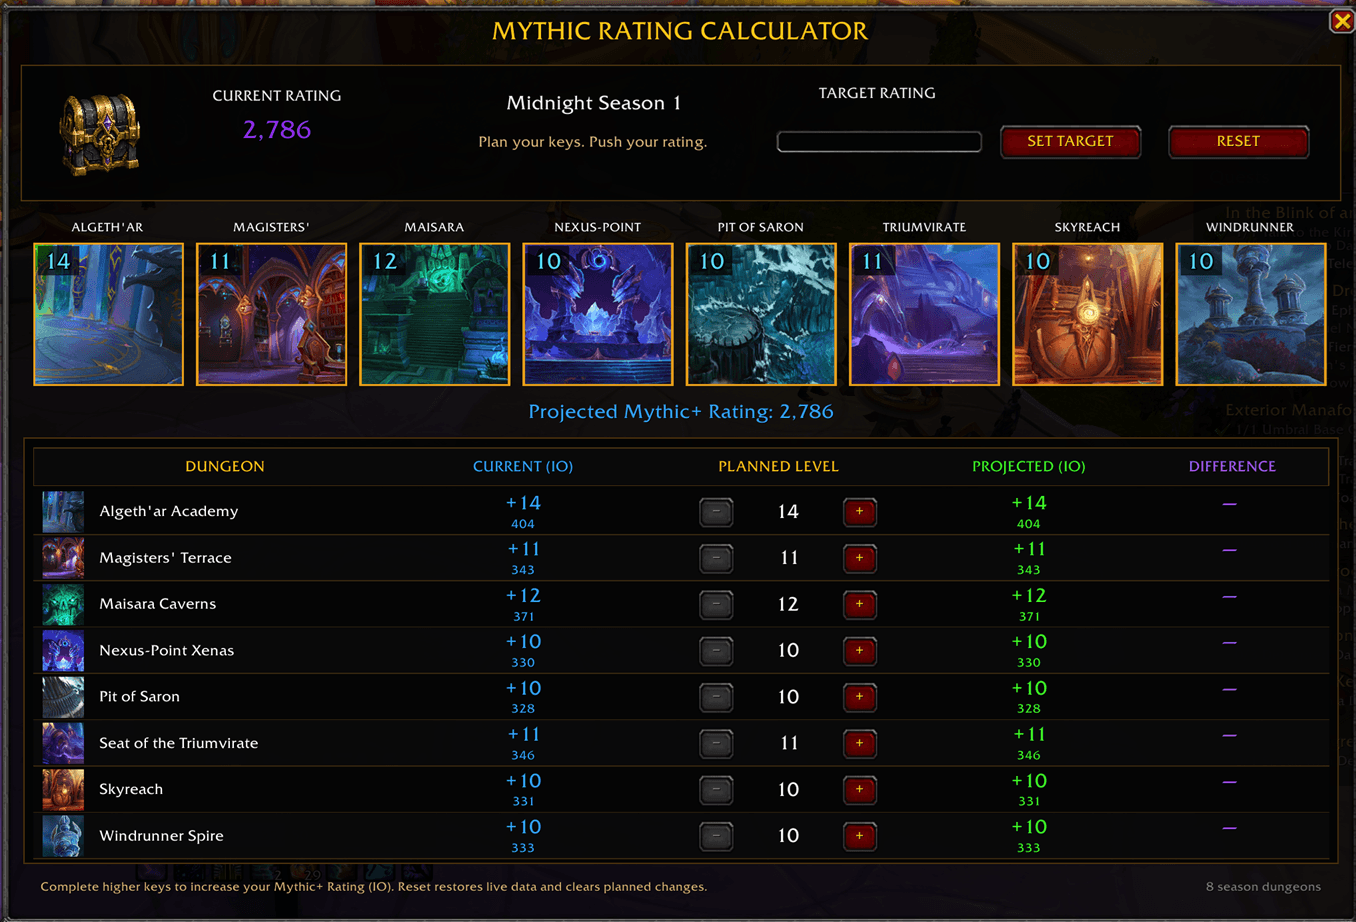Click the Reset button
The image size is (1356, 922).
pyautogui.click(x=1238, y=141)
